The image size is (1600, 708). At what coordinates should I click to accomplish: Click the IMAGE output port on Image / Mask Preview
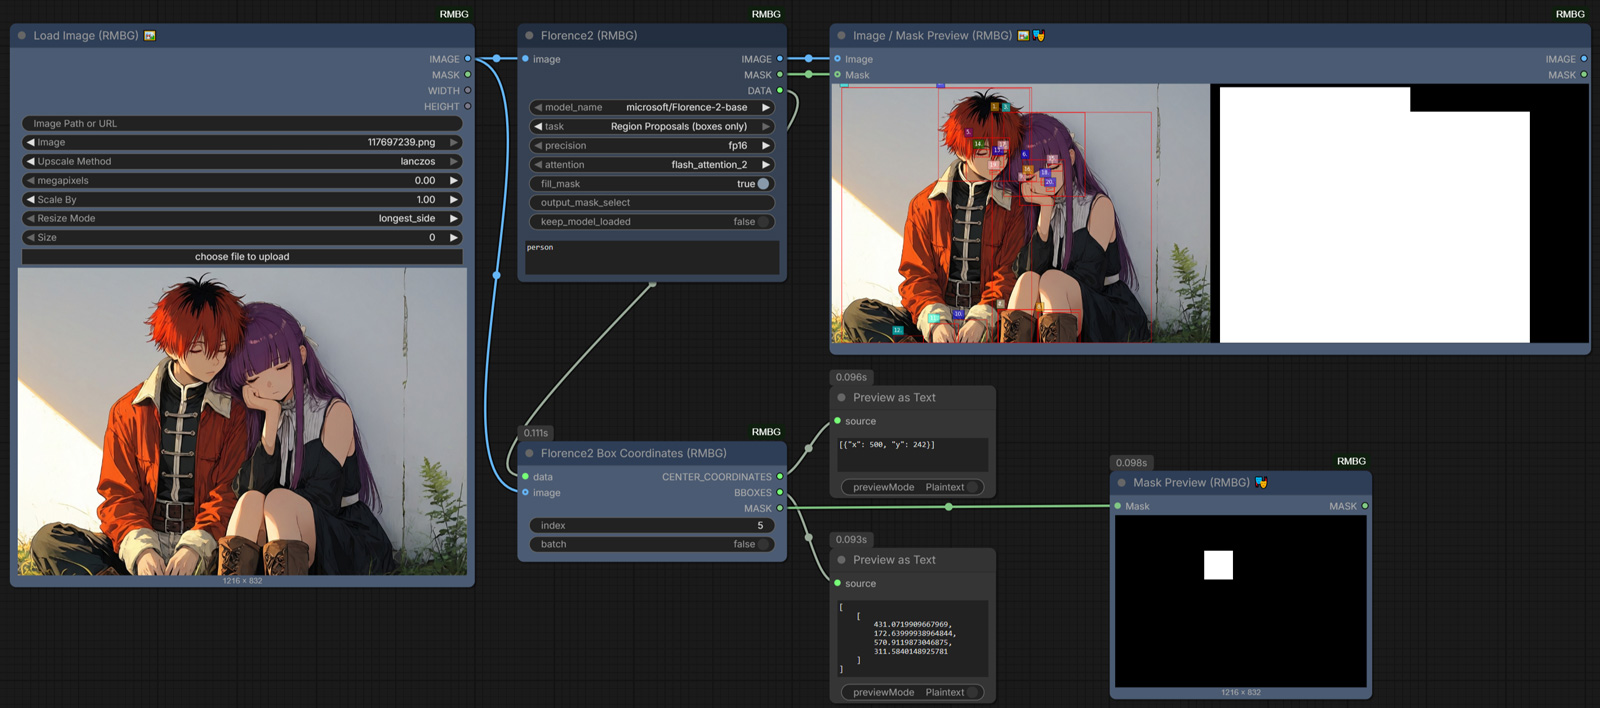[1584, 59]
